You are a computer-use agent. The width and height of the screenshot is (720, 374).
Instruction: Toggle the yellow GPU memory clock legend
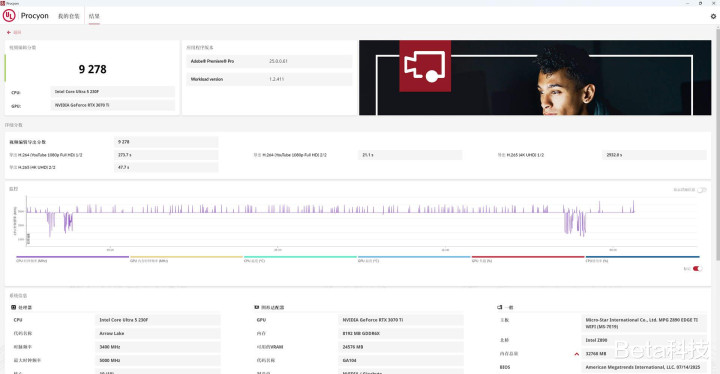click(186, 259)
